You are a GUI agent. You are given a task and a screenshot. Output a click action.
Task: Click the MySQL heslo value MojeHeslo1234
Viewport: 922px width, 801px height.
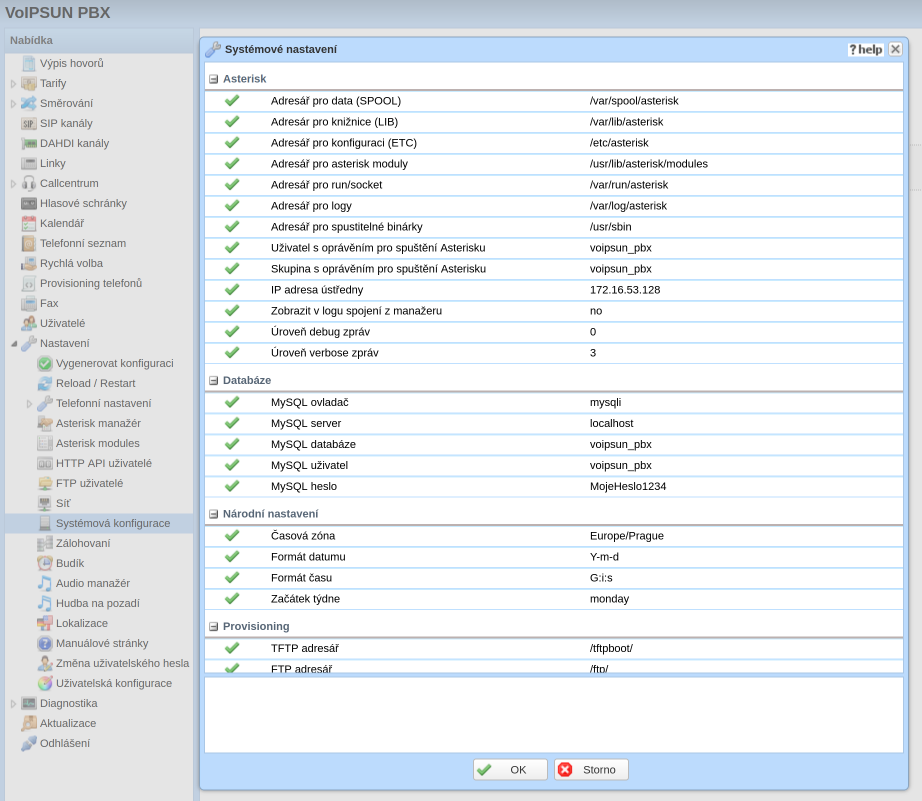[x=628, y=486]
